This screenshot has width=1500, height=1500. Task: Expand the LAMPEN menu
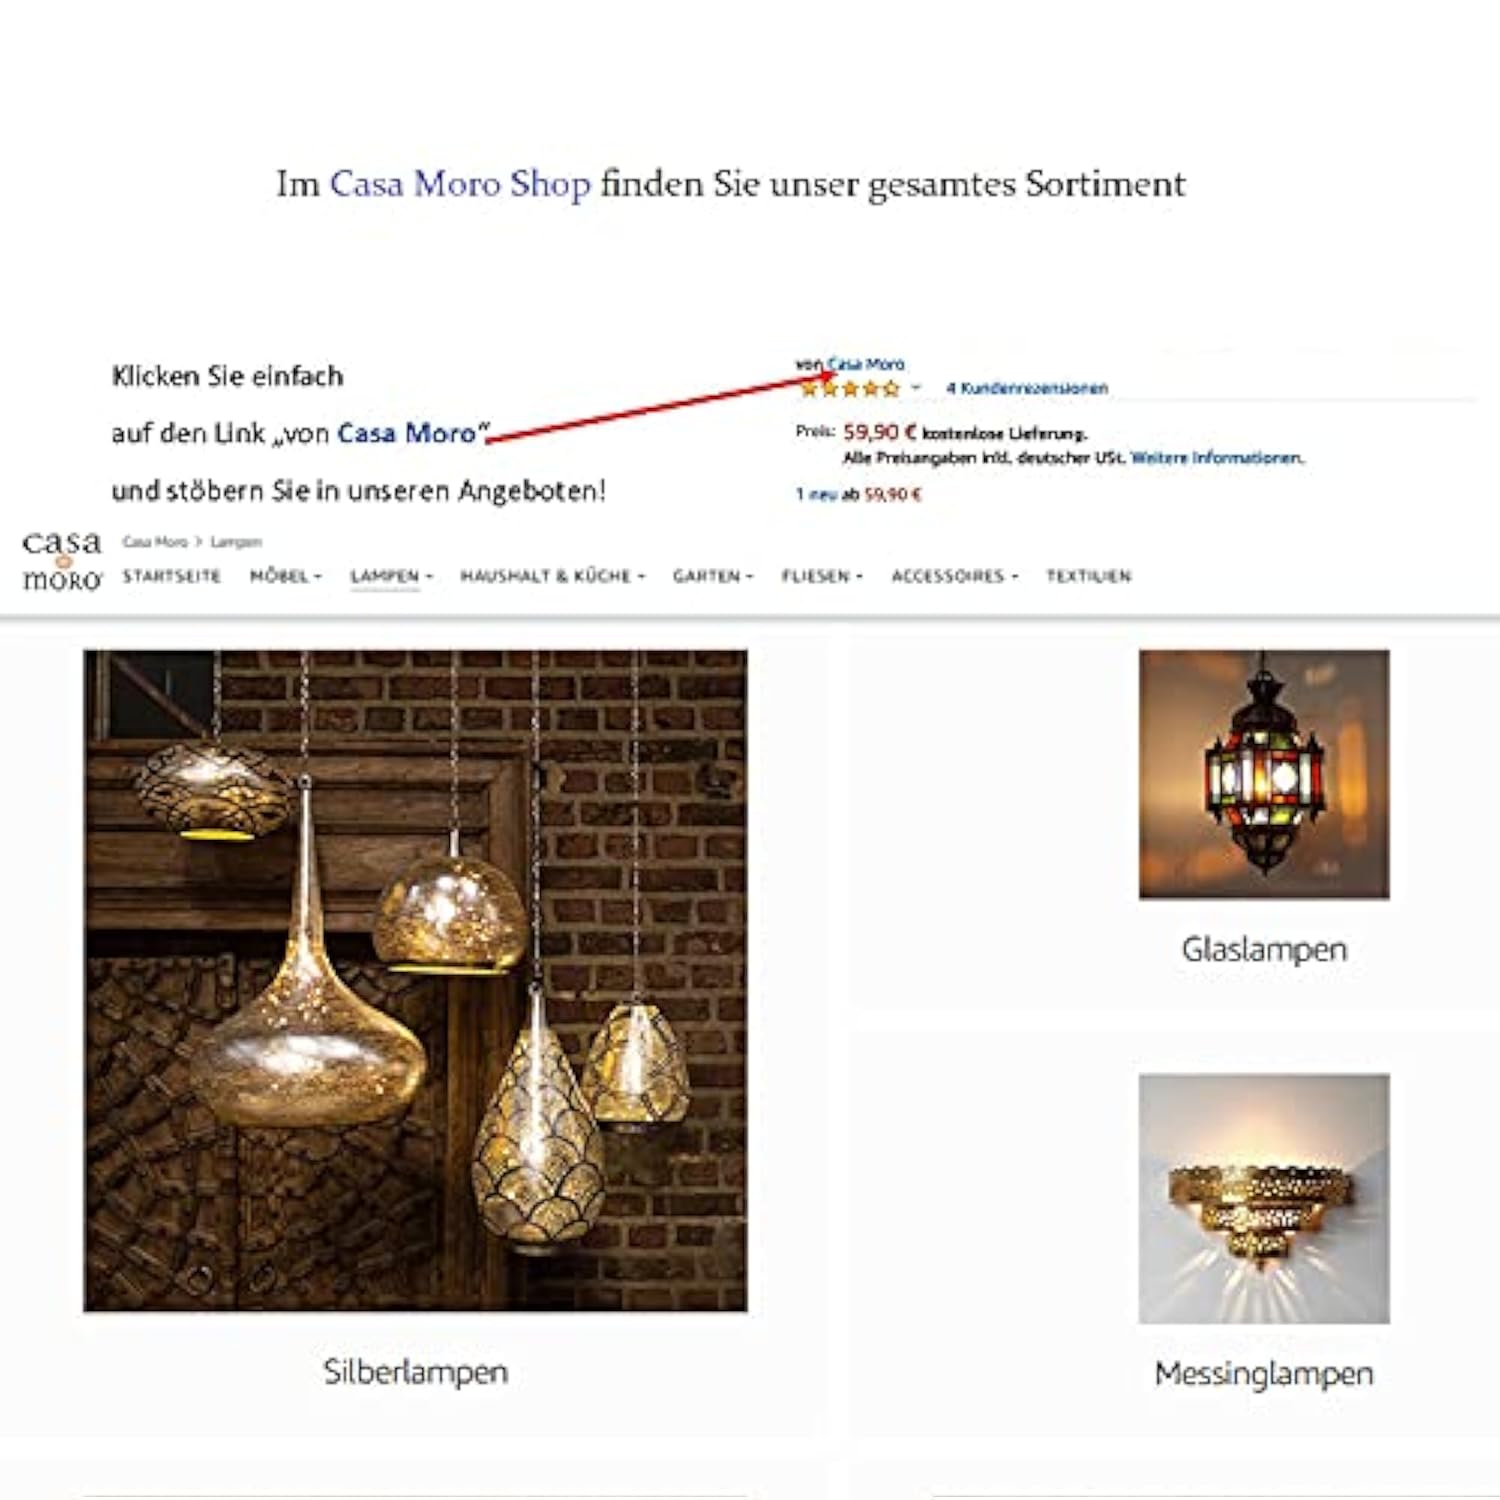tap(391, 576)
